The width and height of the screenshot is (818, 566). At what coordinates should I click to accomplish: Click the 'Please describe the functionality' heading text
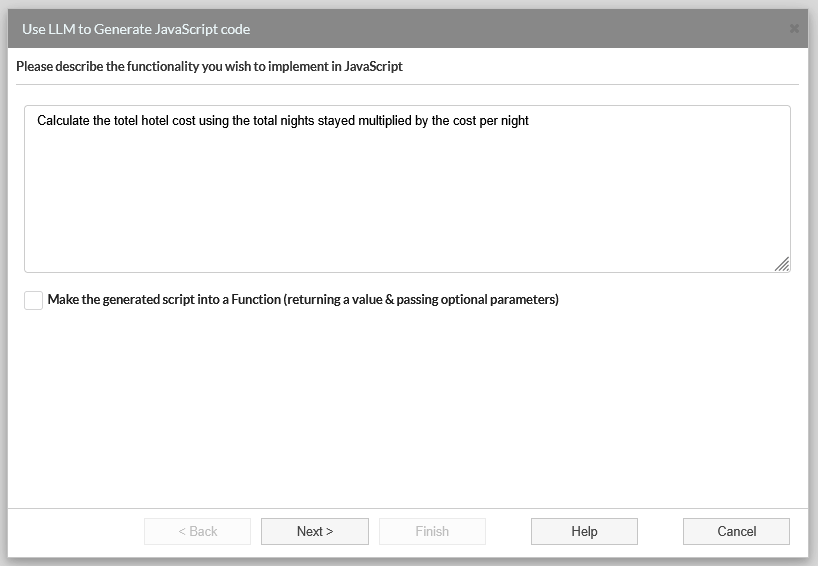[x=209, y=66]
